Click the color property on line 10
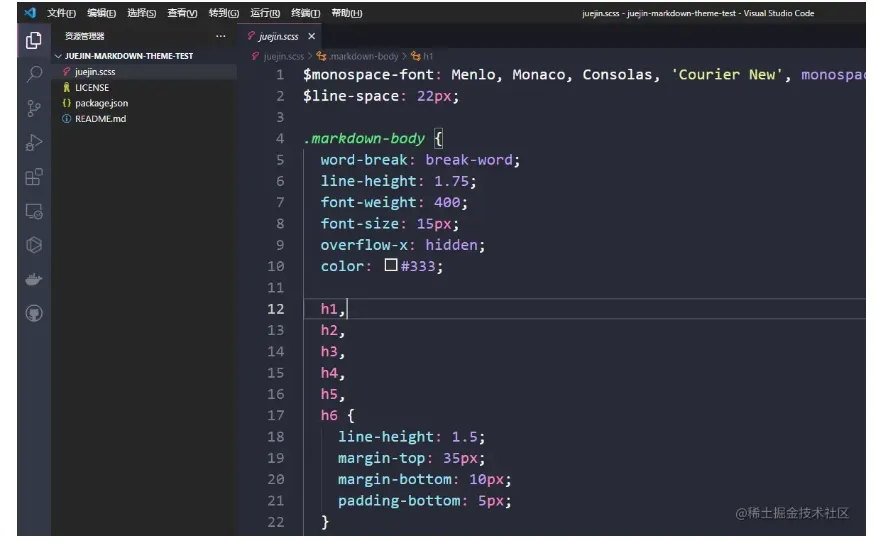The image size is (875, 548). click(342, 266)
